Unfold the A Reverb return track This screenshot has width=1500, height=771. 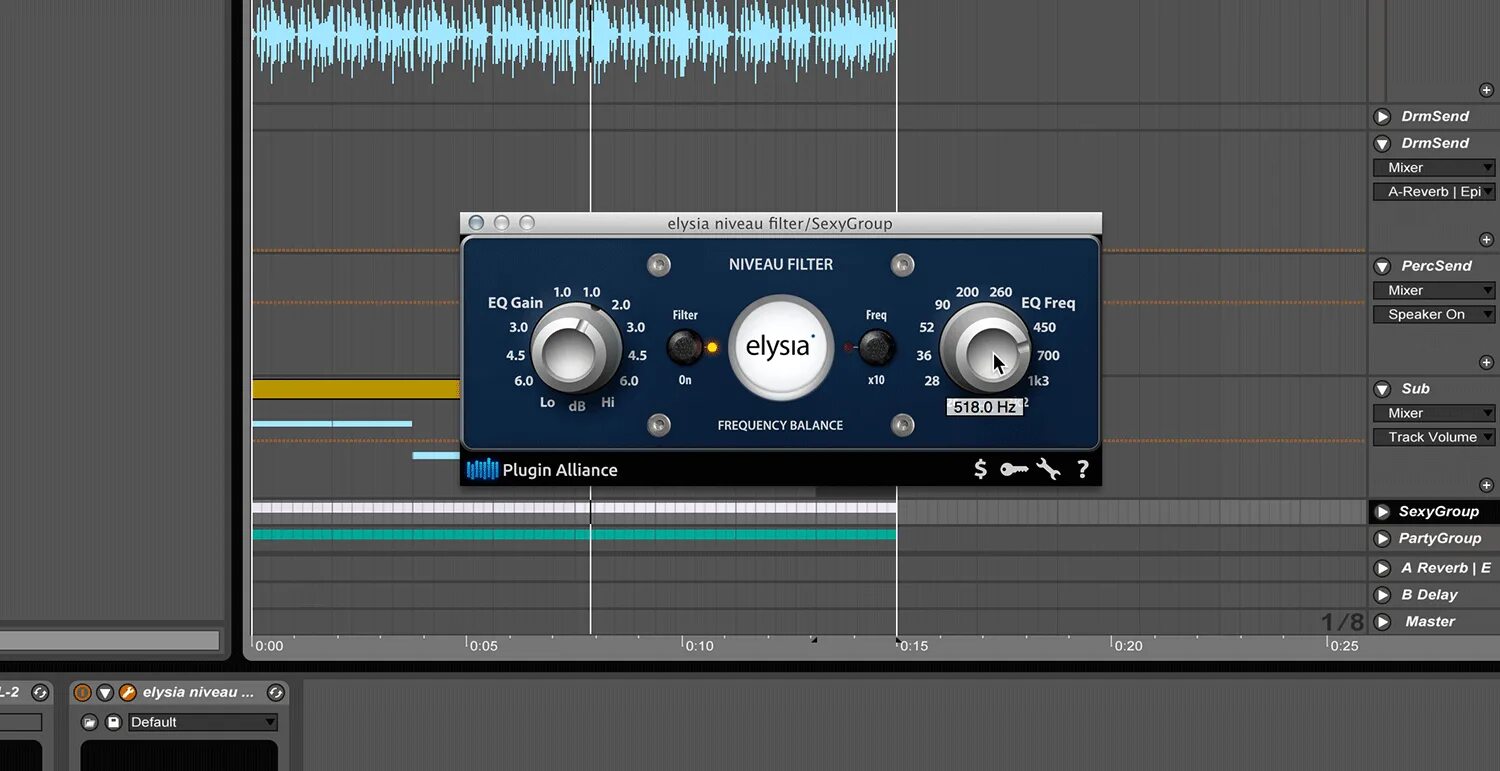pyautogui.click(x=1382, y=568)
